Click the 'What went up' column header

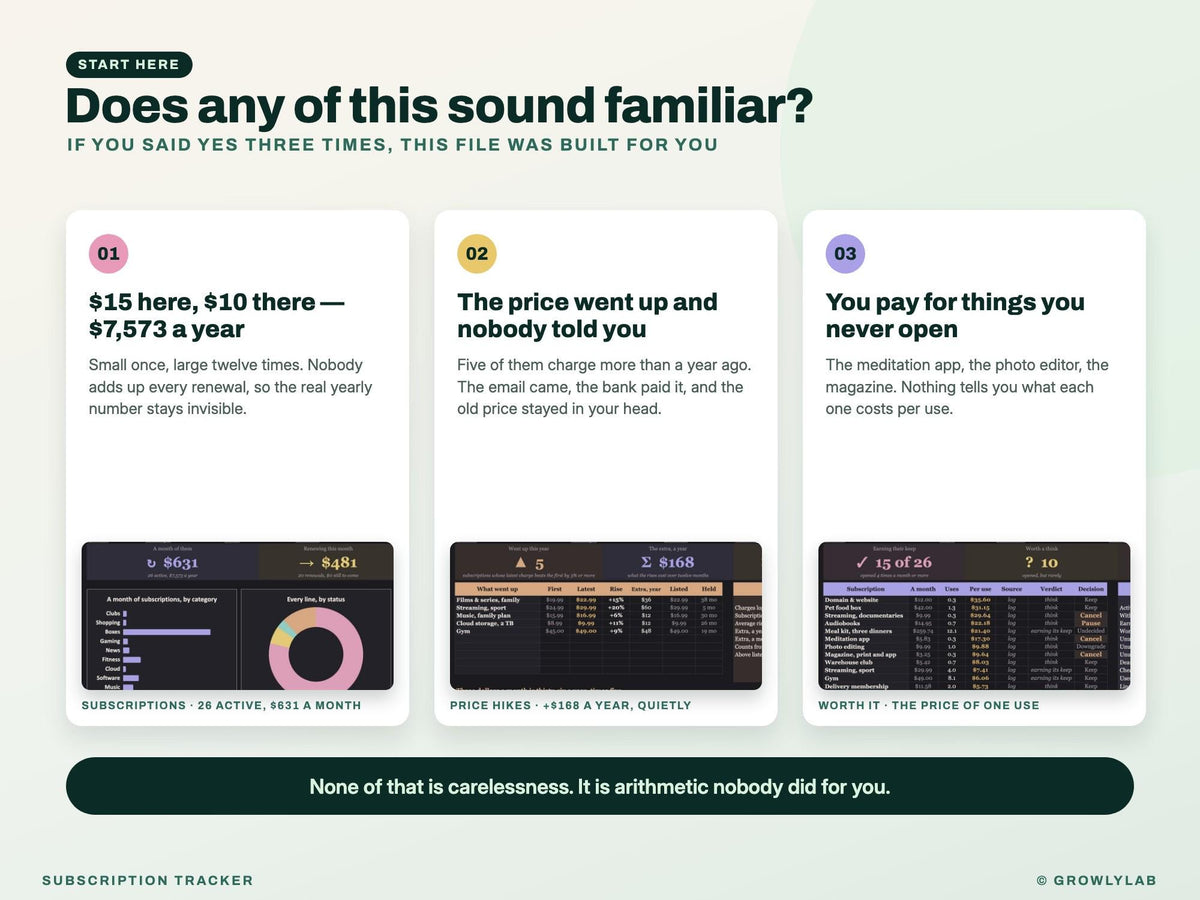[497, 589]
